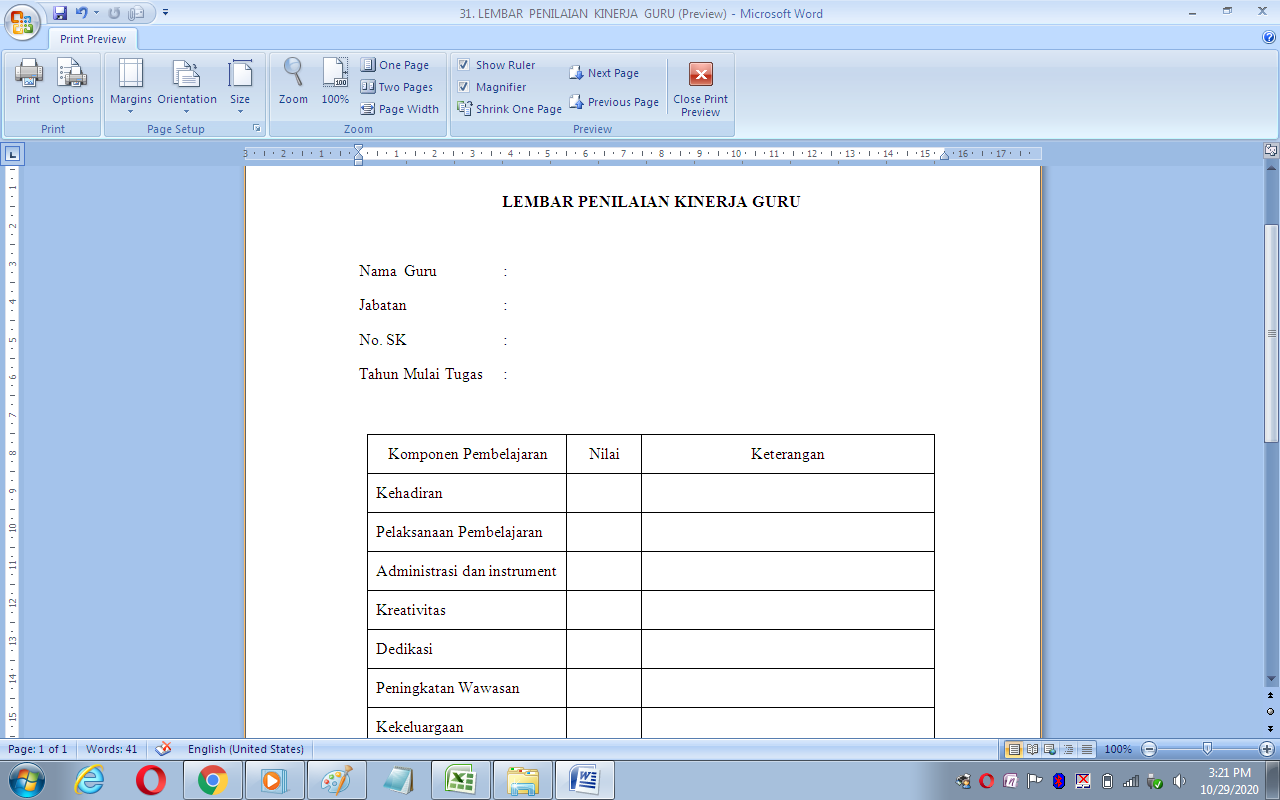Select the Print Preview tab
1280x800 pixels.
pos(93,39)
